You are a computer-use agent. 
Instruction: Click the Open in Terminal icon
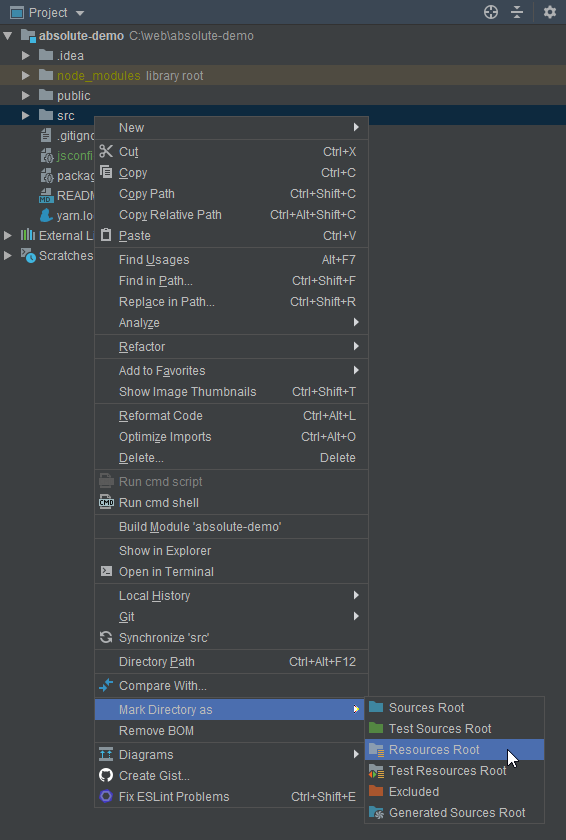tap(106, 571)
